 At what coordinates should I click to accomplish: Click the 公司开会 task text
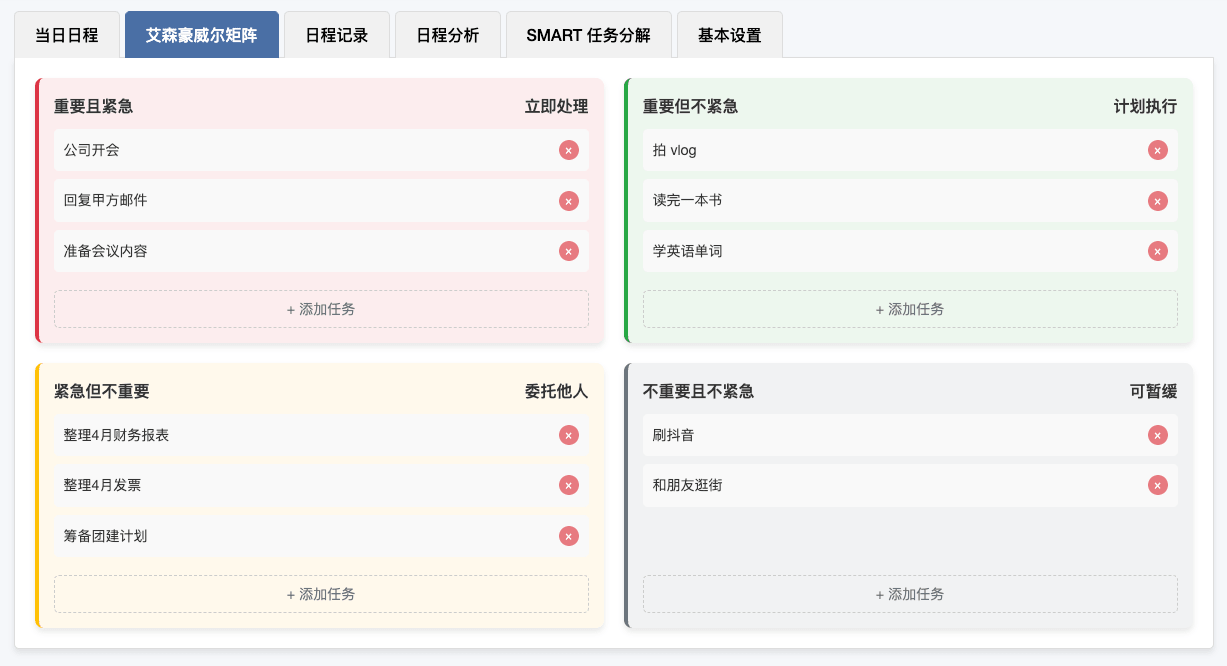[x=92, y=150]
